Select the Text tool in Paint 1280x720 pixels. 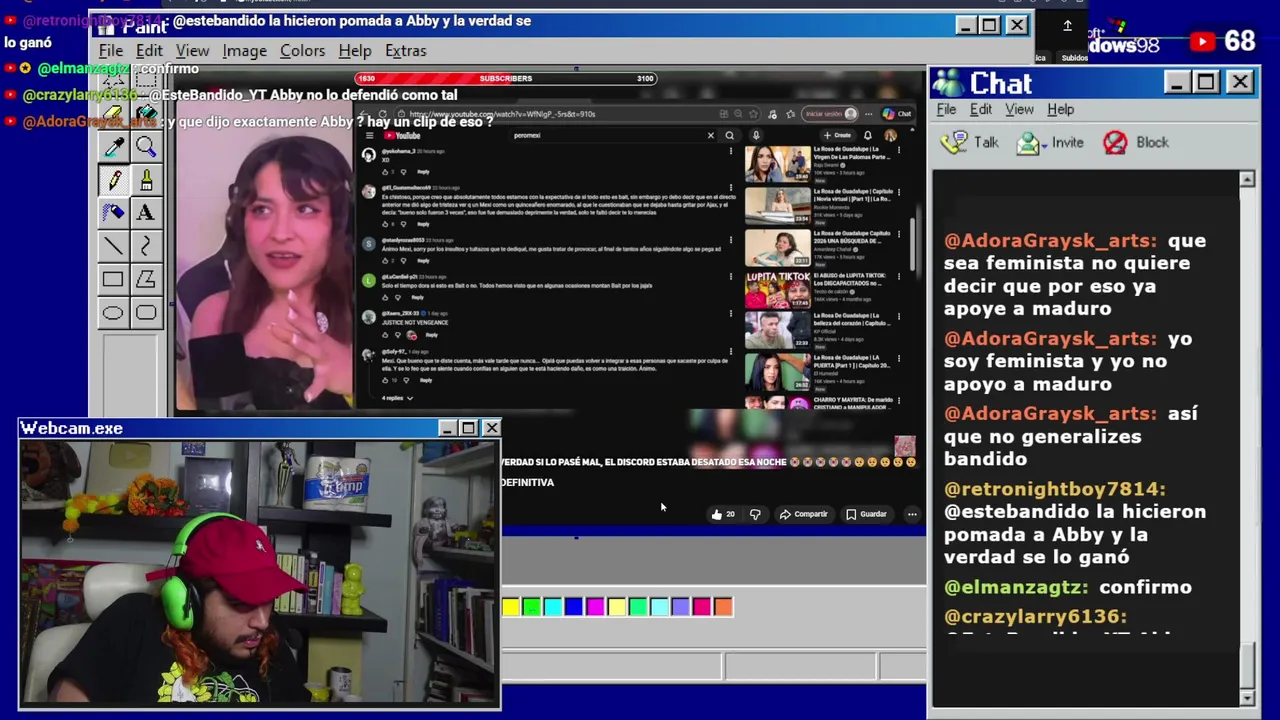coord(146,213)
